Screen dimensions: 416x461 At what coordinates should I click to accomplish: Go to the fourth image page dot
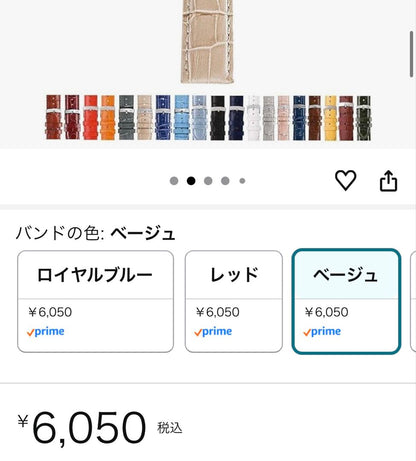225,181
